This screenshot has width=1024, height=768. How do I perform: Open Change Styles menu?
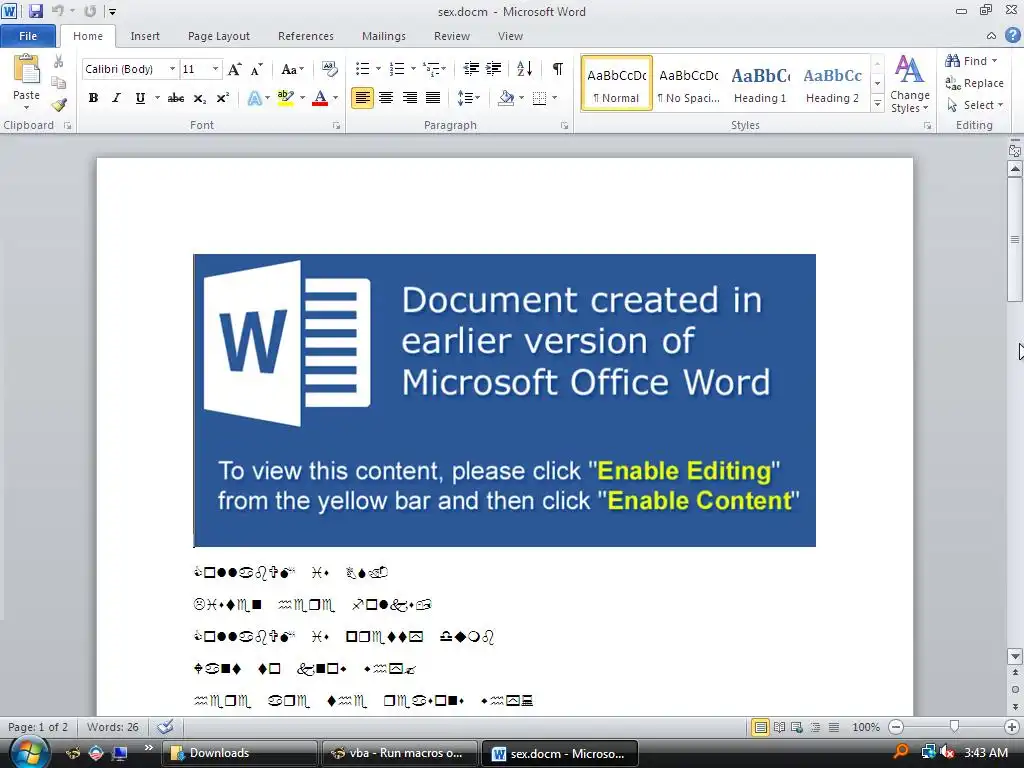[x=910, y=84]
